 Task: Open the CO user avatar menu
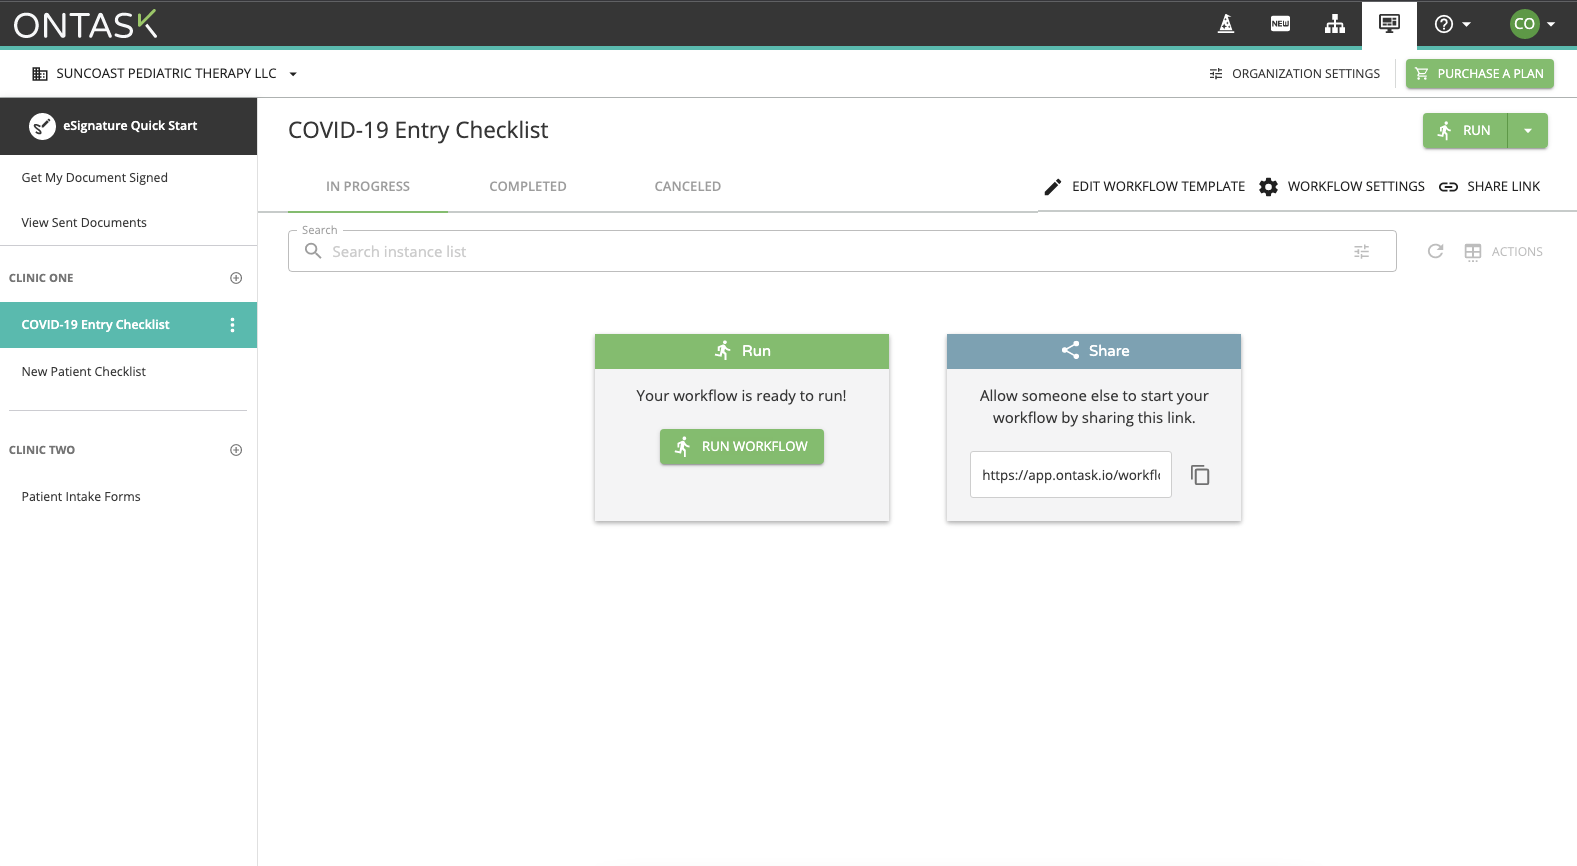(1533, 24)
